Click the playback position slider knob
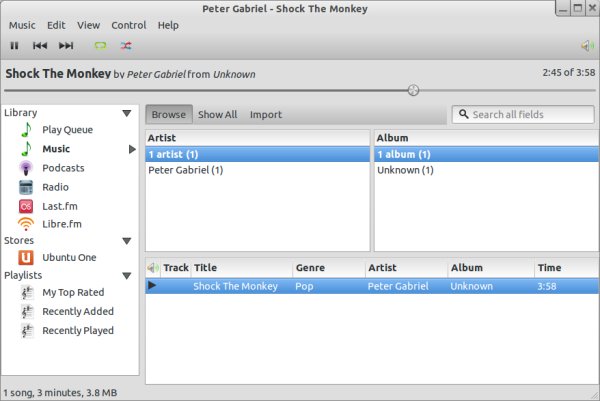Viewport: 600px width, 401px height. pos(413,90)
